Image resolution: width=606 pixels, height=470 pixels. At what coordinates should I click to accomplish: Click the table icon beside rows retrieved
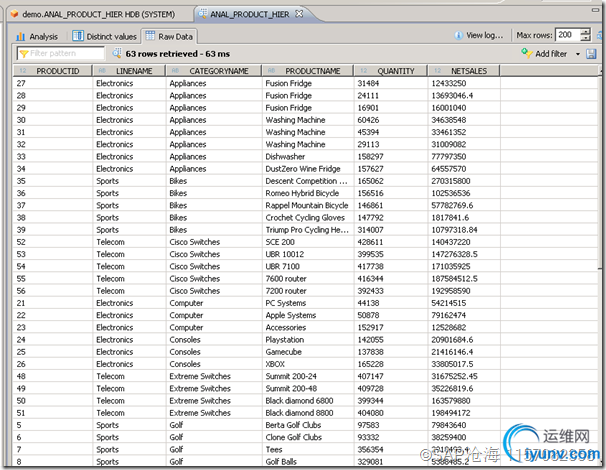[117, 53]
